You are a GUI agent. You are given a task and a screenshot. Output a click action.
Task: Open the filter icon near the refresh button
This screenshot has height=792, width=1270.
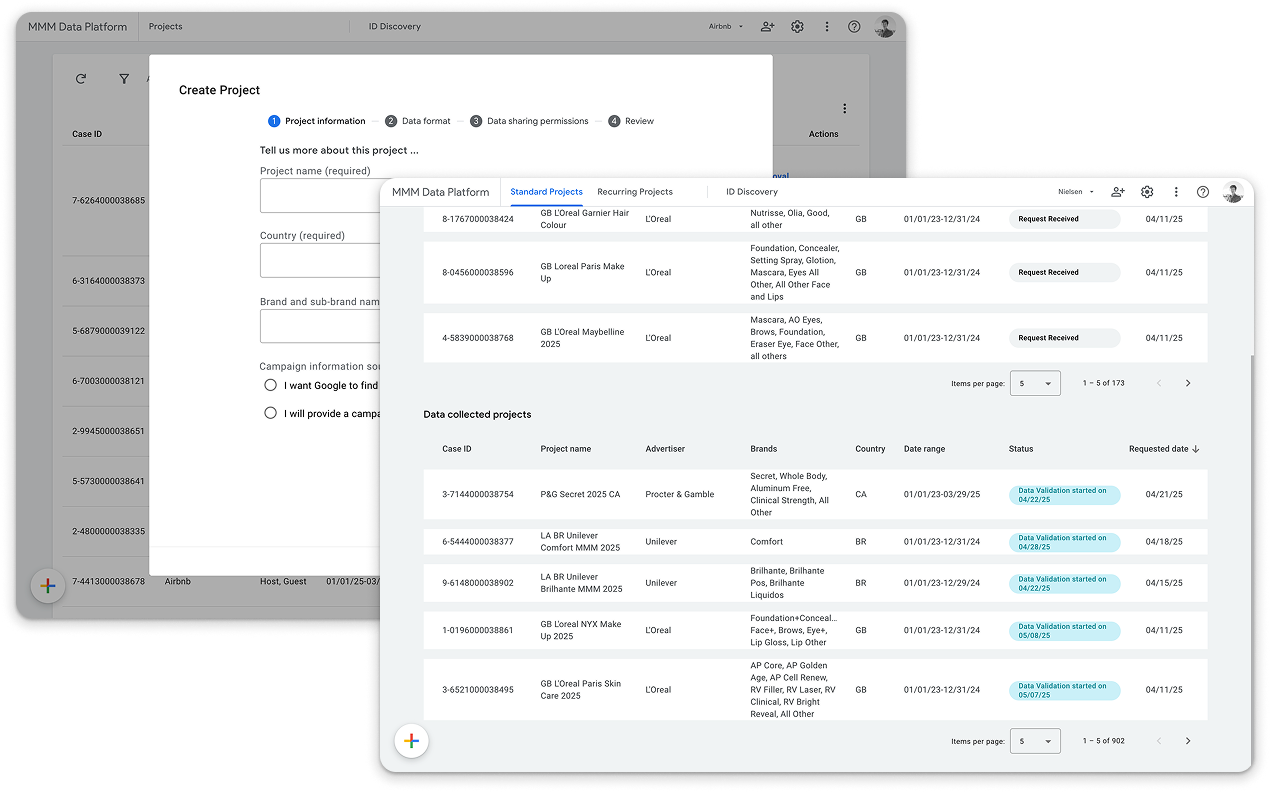[123, 78]
